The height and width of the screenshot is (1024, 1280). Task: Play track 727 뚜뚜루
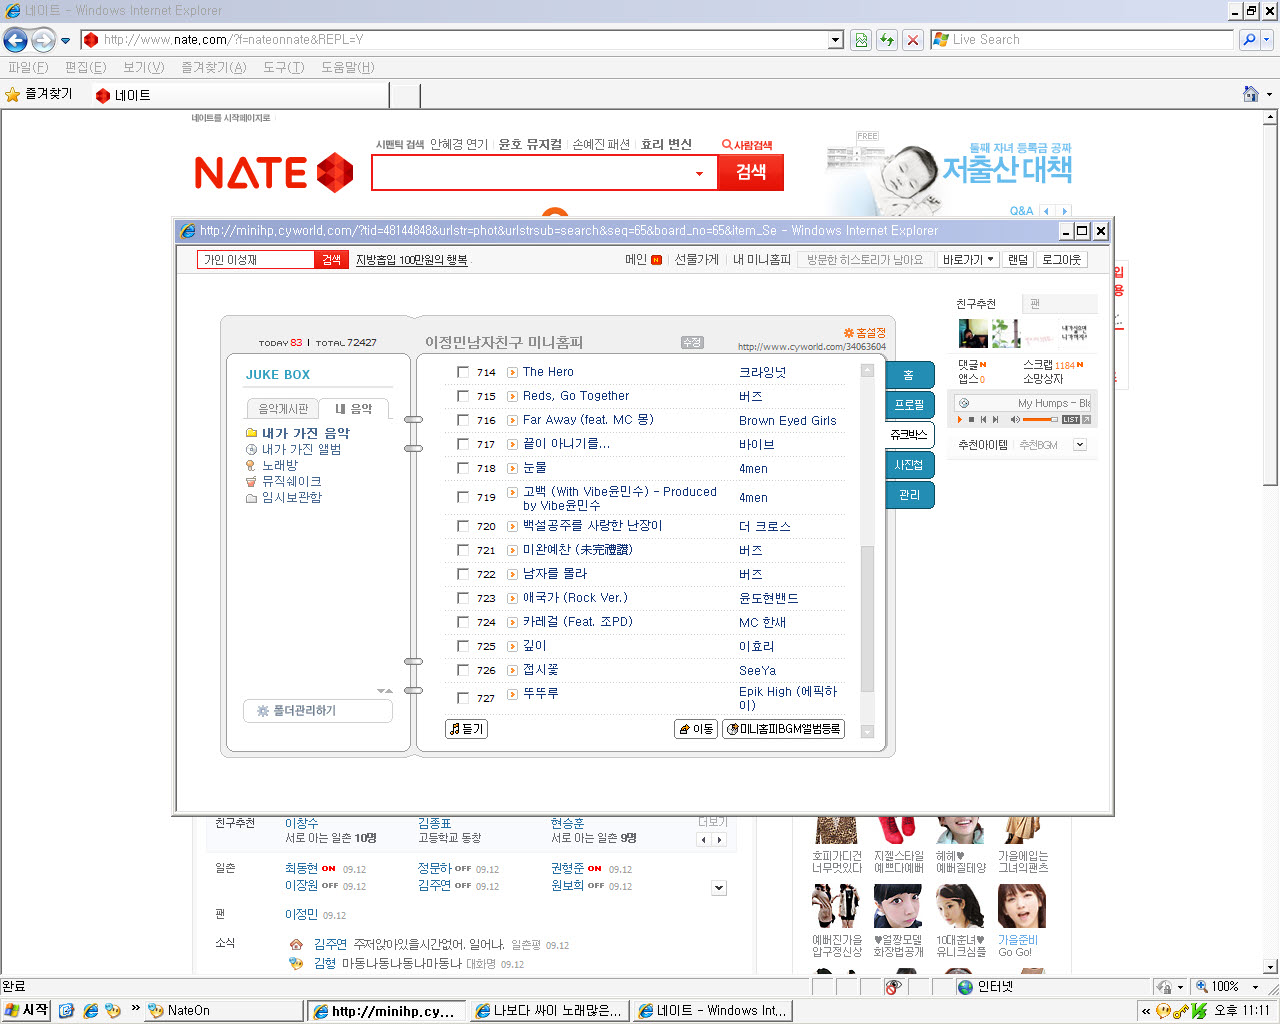click(x=512, y=694)
